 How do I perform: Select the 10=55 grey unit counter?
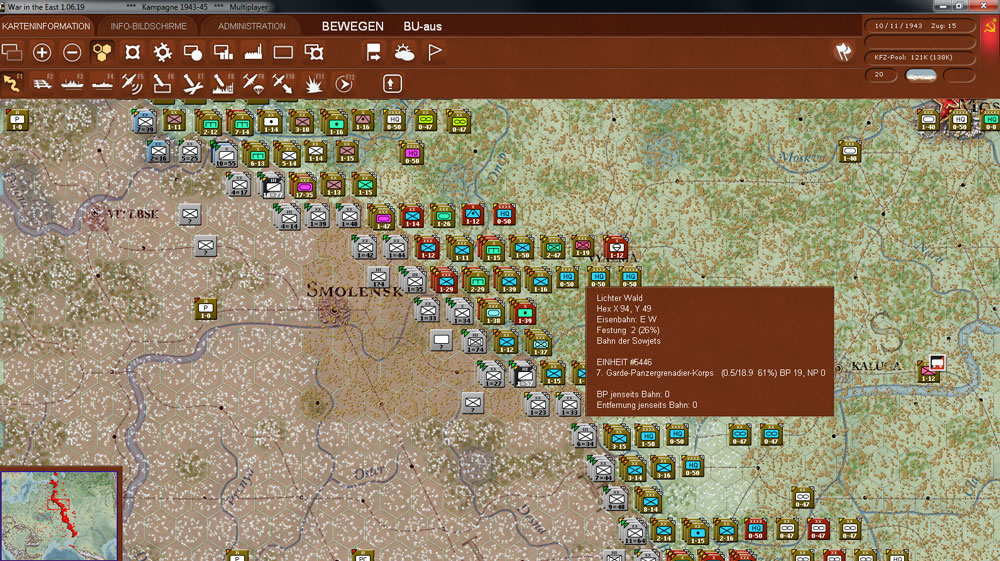coord(225,155)
